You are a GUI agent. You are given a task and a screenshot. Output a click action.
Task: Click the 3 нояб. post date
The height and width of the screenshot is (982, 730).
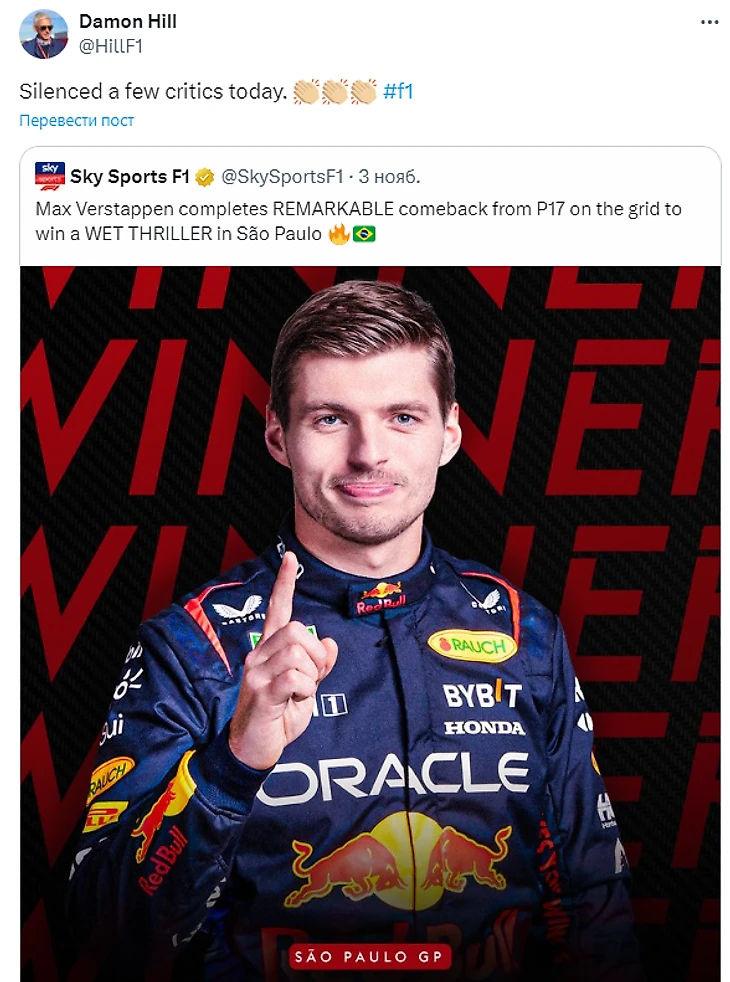[x=389, y=177]
